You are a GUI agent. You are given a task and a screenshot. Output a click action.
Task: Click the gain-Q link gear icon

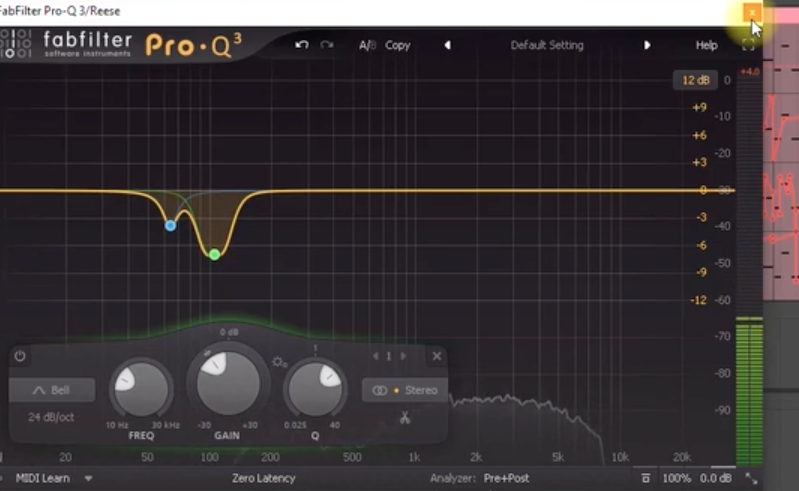tap(279, 361)
